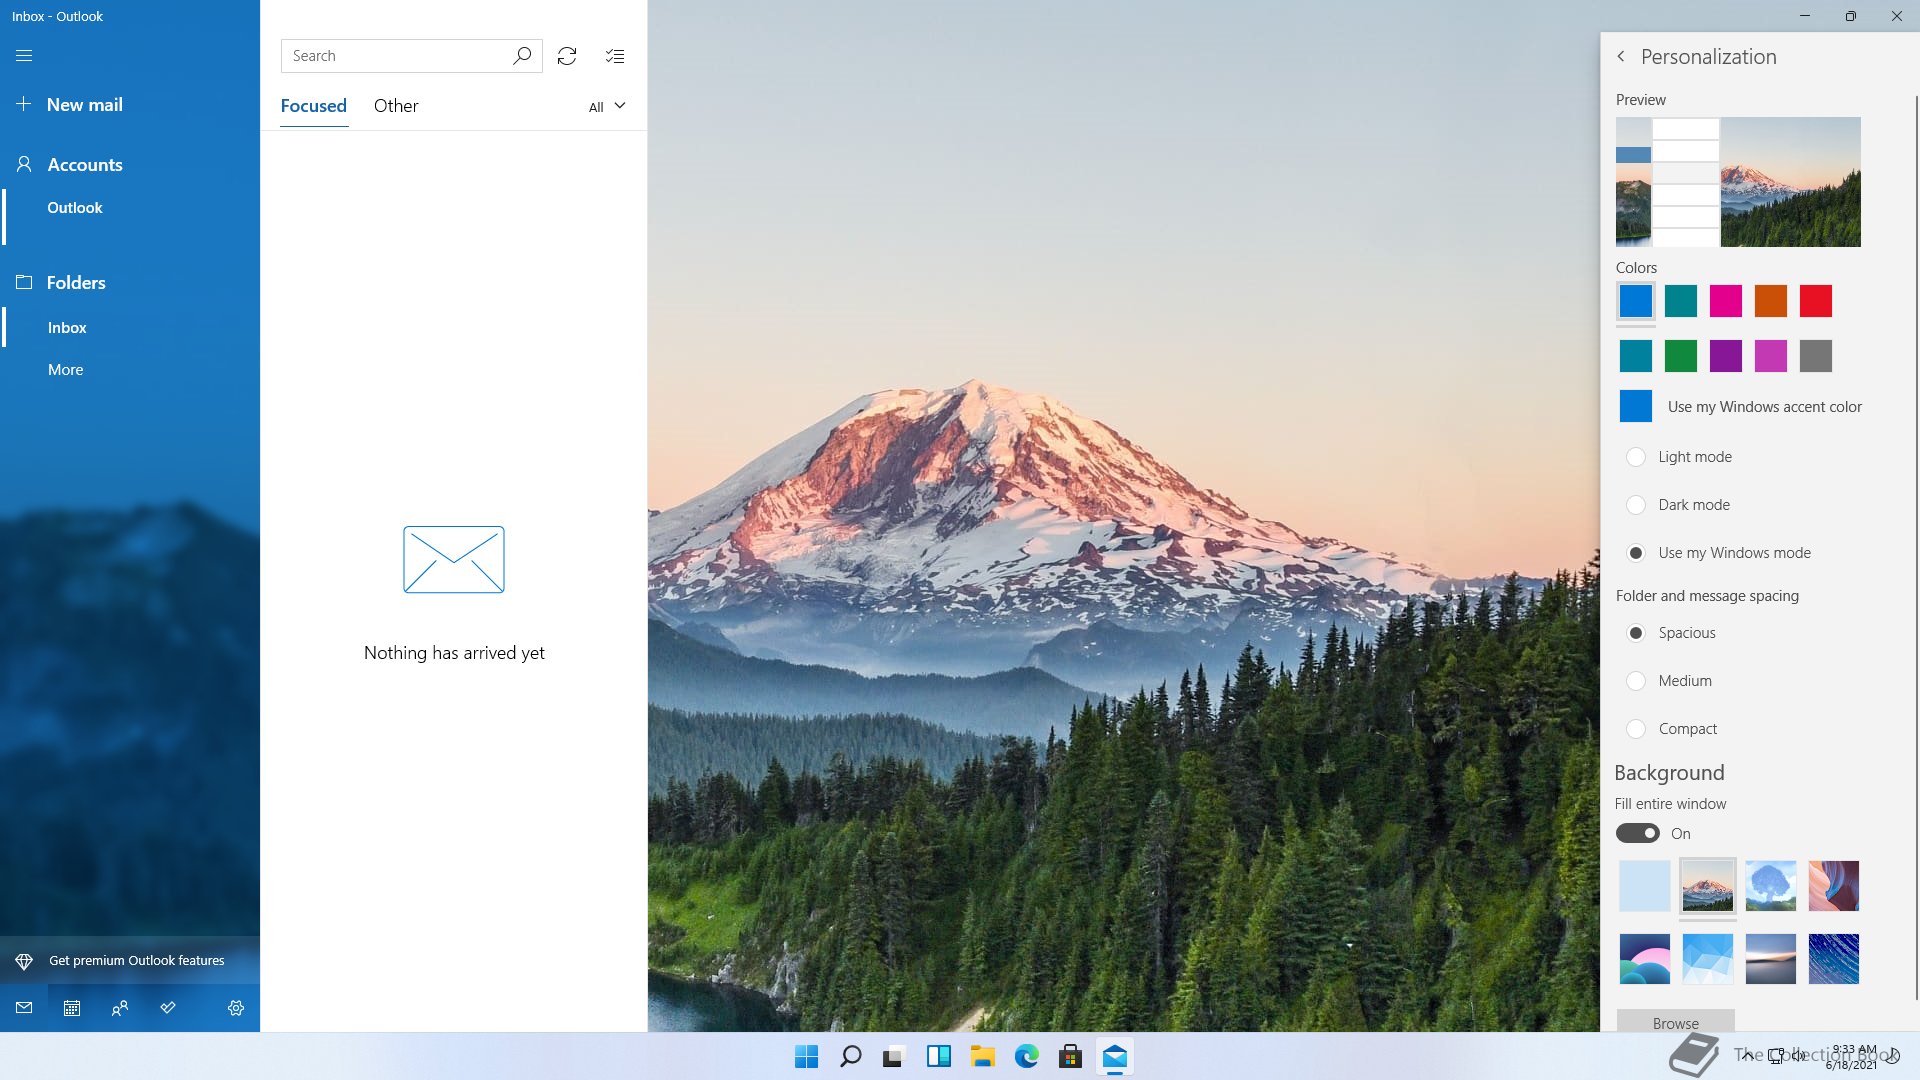Screen dimensions: 1920x1080
Task: Select Use my Windows mode
Action: coord(1636,553)
